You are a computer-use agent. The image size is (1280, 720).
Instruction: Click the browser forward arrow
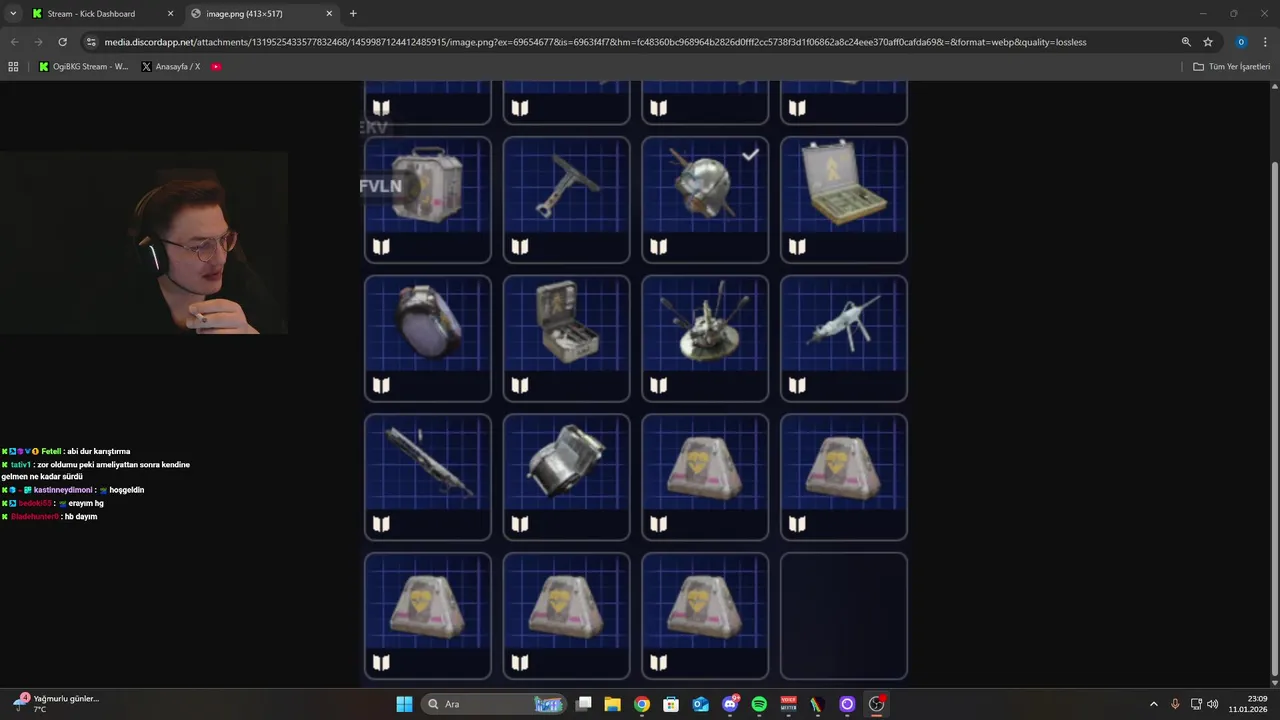pos(38,42)
